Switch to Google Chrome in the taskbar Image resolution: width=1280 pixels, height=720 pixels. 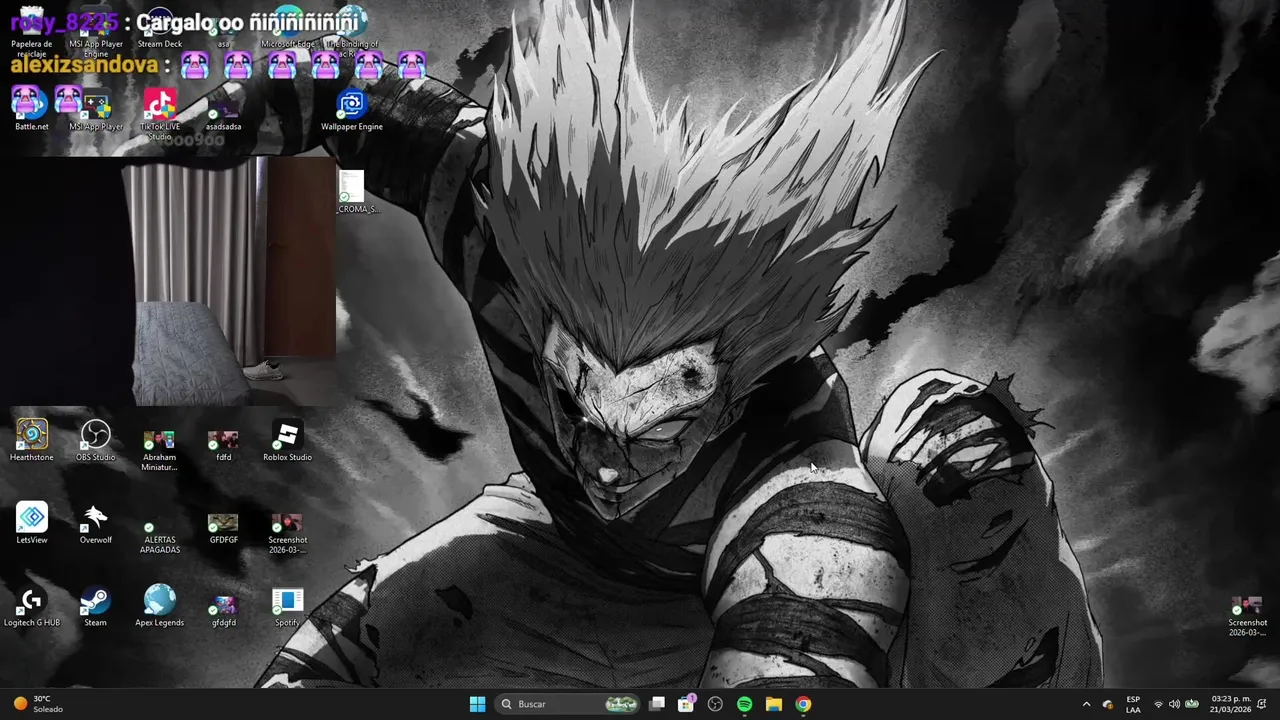tap(803, 704)
